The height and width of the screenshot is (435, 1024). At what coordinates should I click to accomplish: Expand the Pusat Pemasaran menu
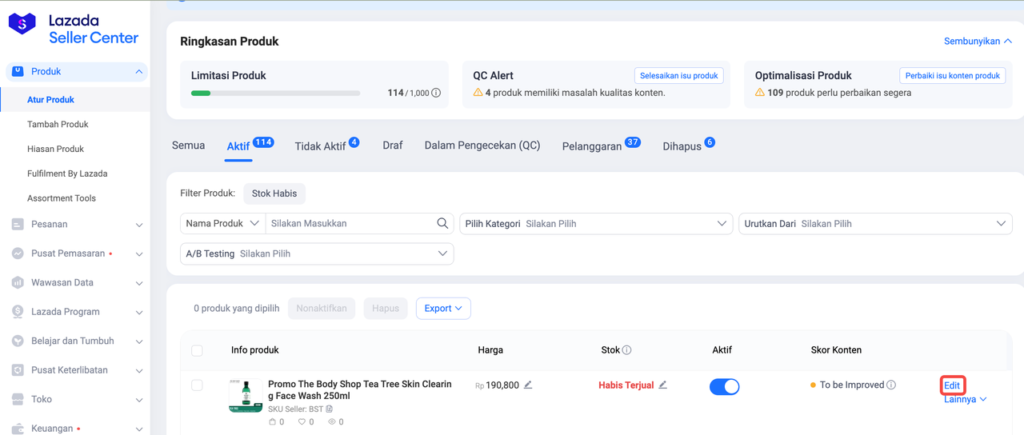click(x=138, y=254)
